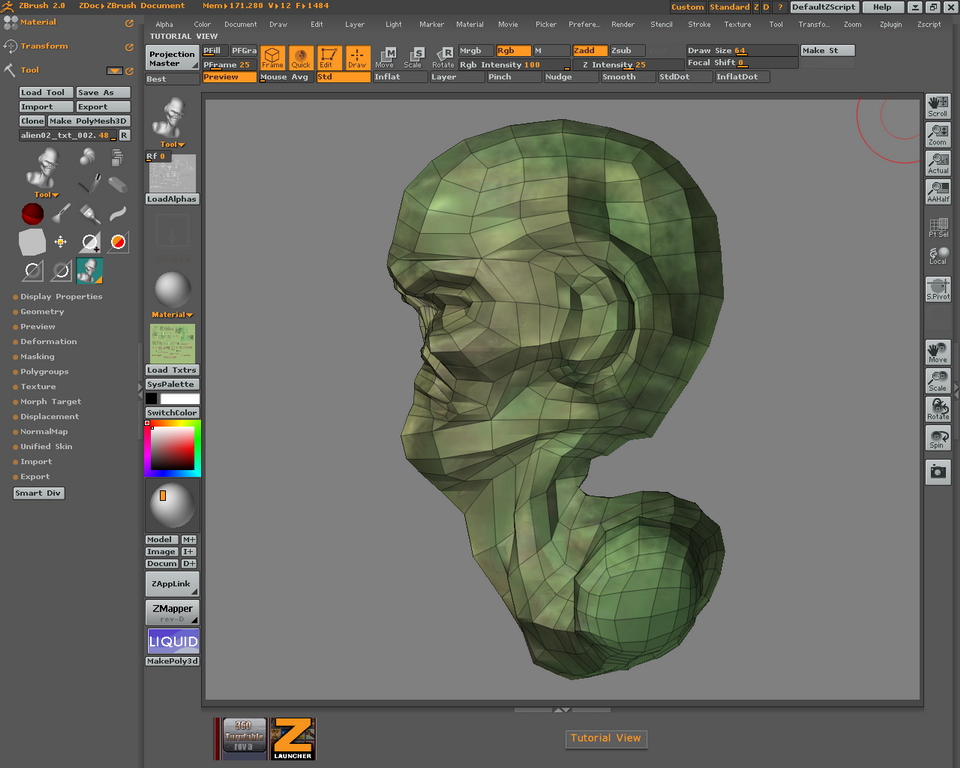The image size is (960, 768).
Task: Open the Tool dropdown in the shelf
Action: tap(172, 145)
